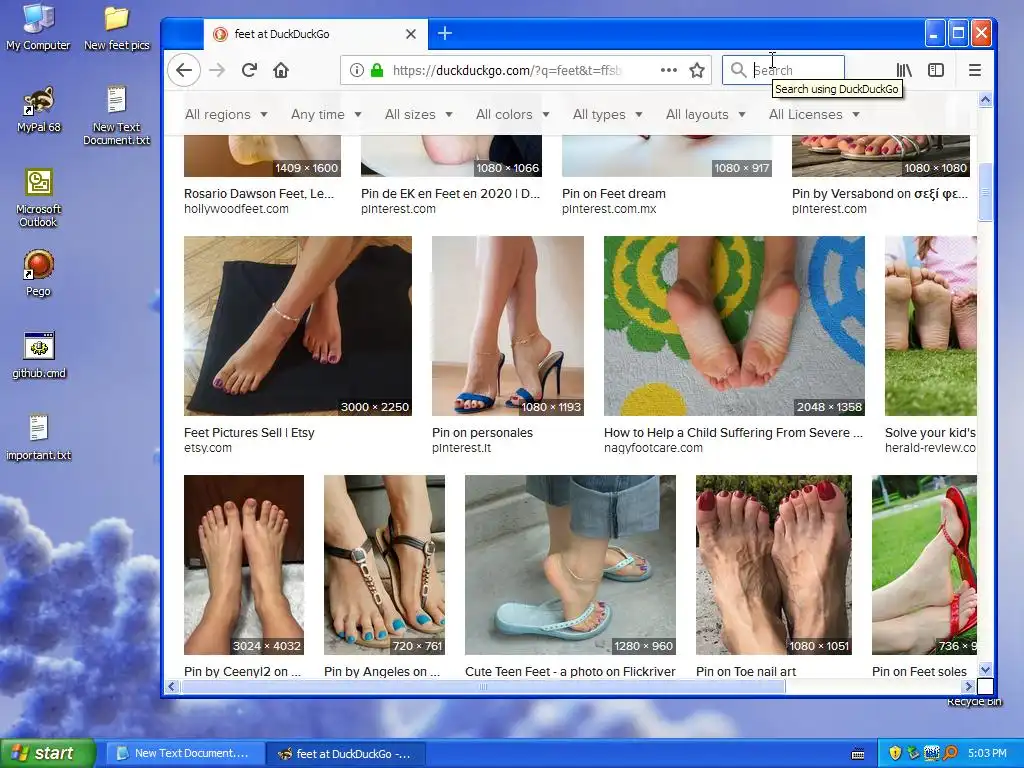1024x768 pixels.
Task: Click the green secure connection padlock
Action: pos(377,70)
